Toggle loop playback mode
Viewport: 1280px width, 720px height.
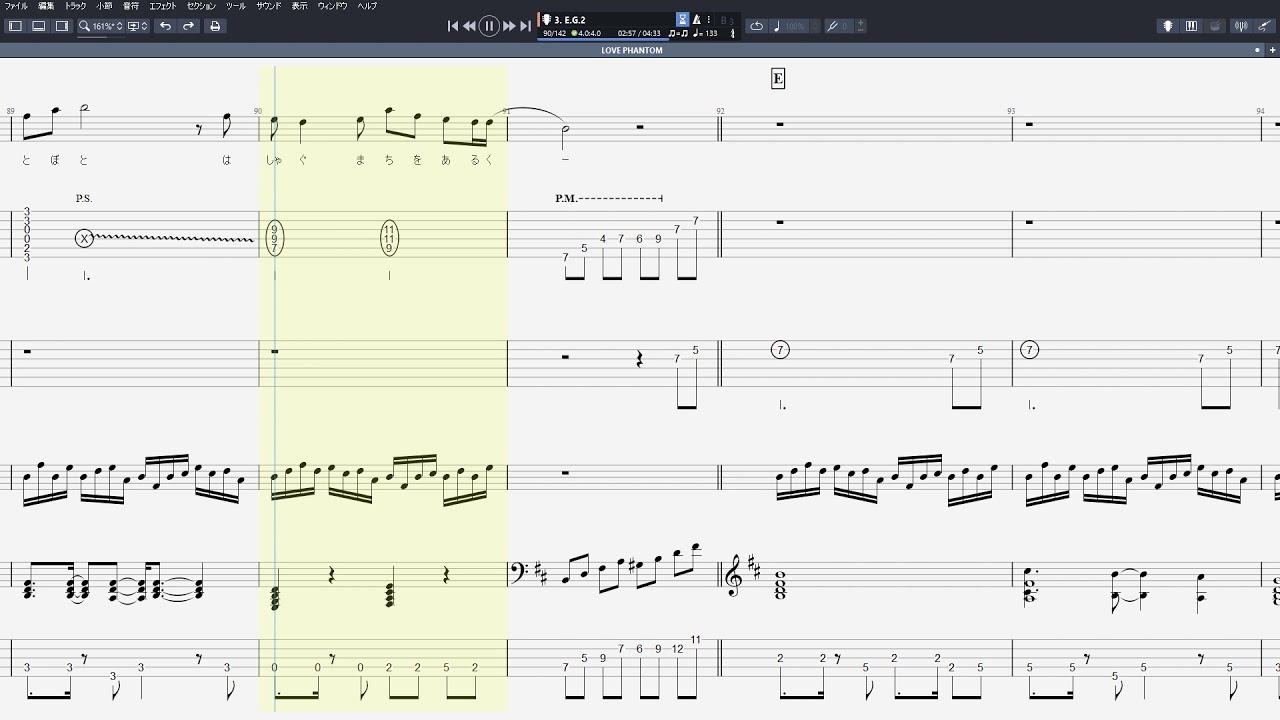pyautogui.click(x=757, y=26)
